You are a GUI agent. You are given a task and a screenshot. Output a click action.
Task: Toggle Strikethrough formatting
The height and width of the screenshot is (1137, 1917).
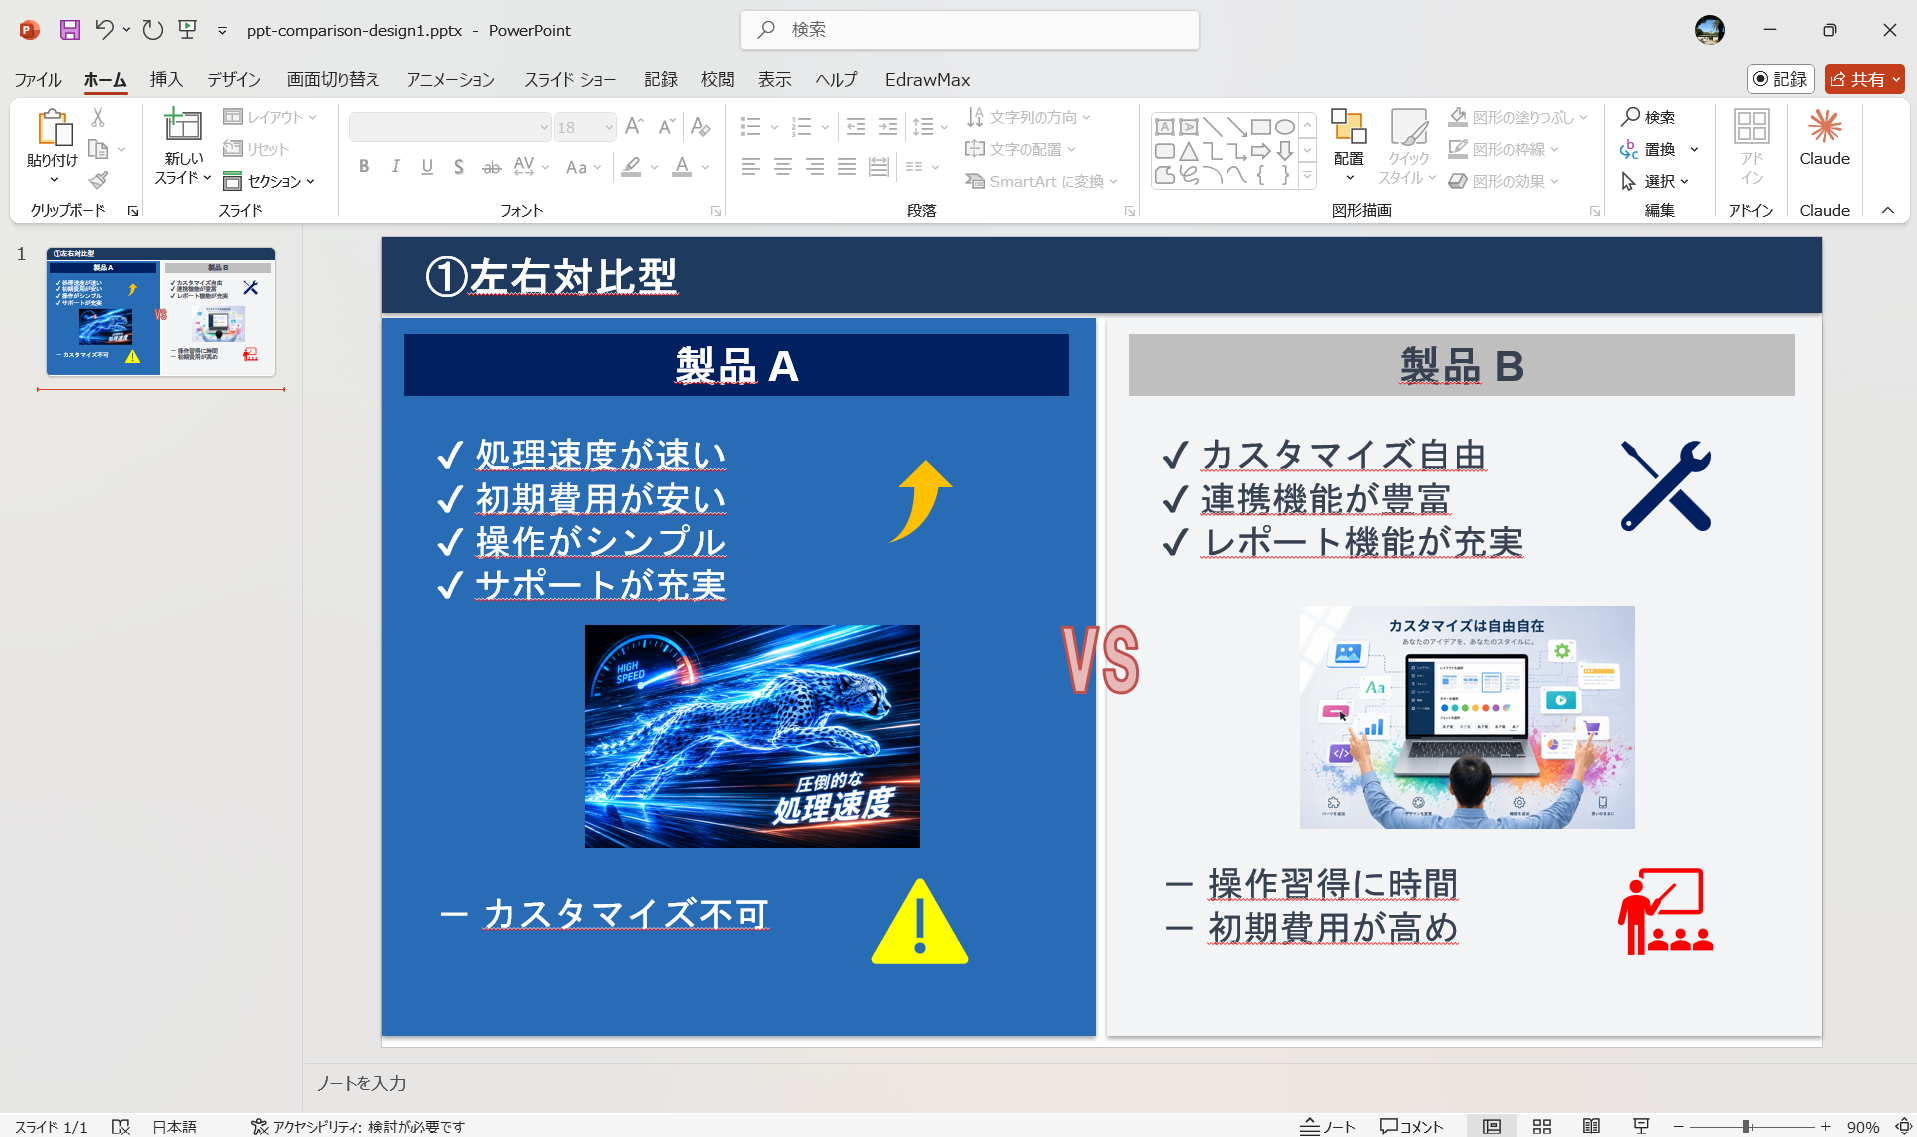pos(491,167)
